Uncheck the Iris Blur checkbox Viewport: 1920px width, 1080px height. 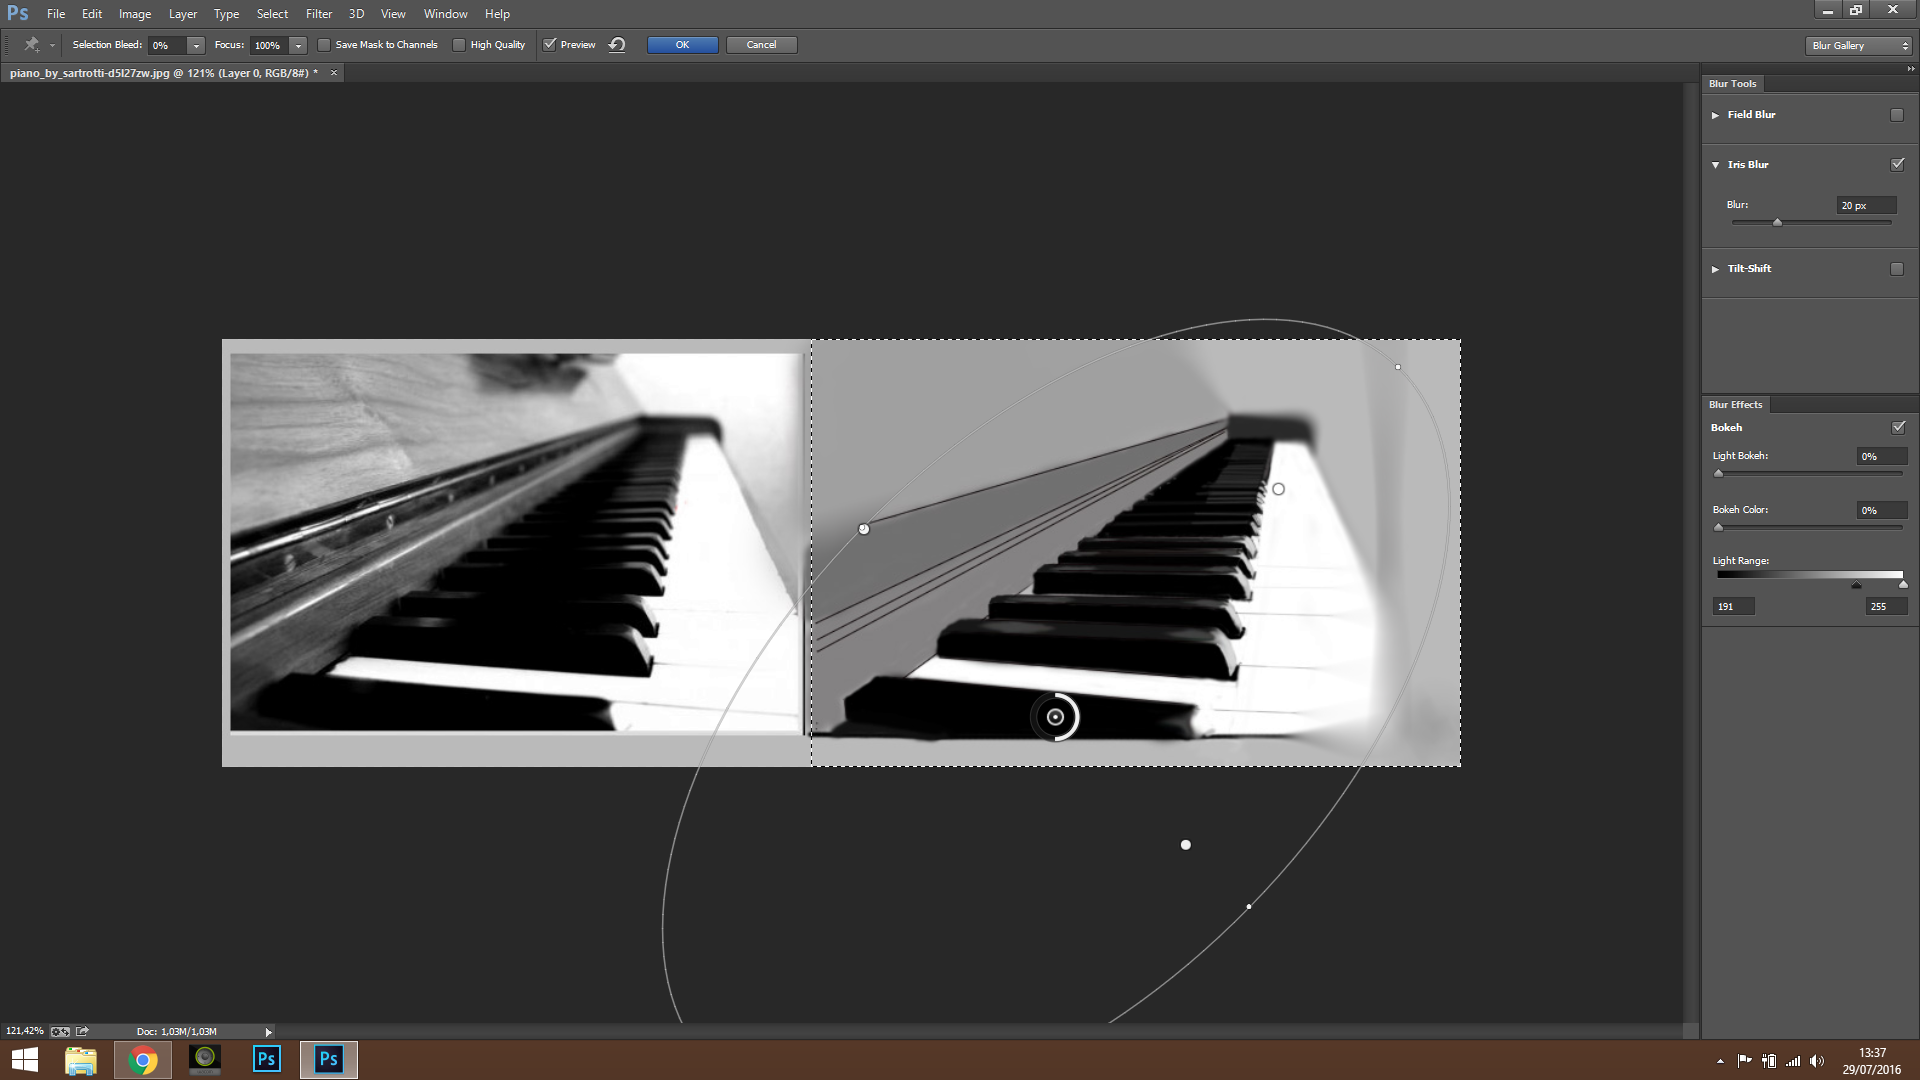pyautogui.click(x=1897, y=164)
